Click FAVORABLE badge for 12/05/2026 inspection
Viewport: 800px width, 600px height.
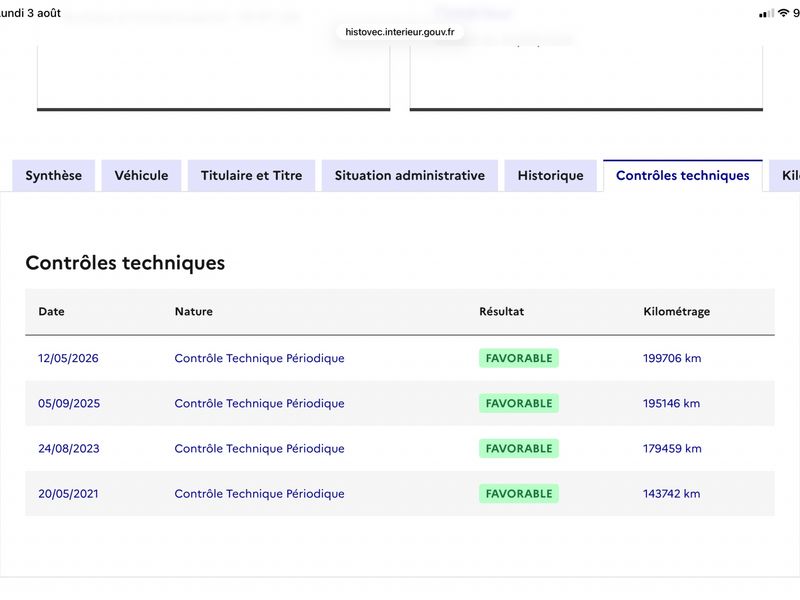[x=519, y=358]
